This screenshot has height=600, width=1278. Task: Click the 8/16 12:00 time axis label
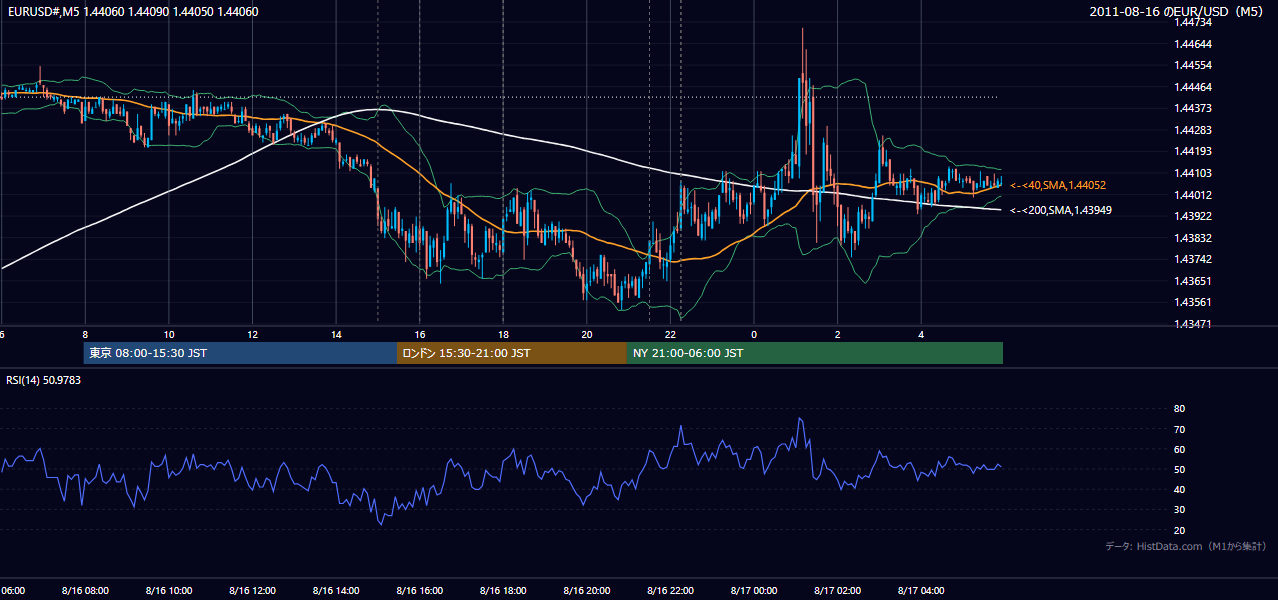point(252,590)
